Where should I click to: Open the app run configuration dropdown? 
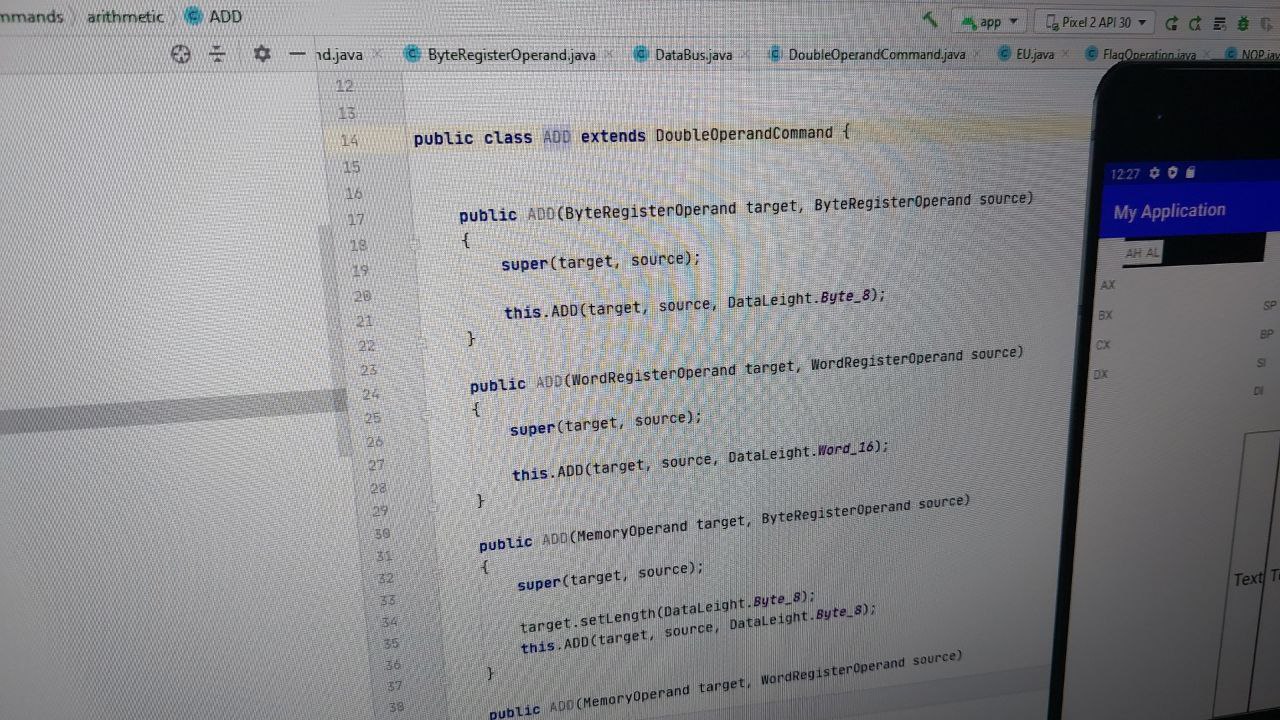(x=990, y=21)
